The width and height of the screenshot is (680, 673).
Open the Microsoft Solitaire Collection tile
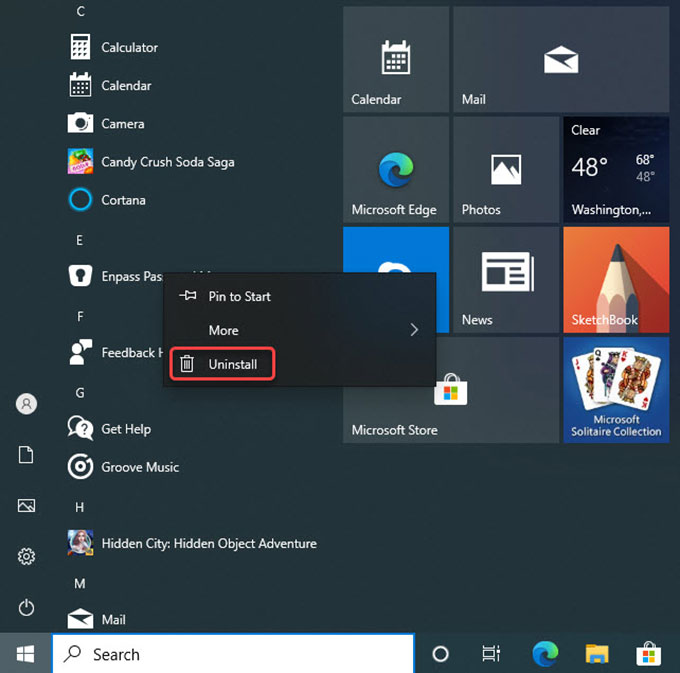(616, 390)
